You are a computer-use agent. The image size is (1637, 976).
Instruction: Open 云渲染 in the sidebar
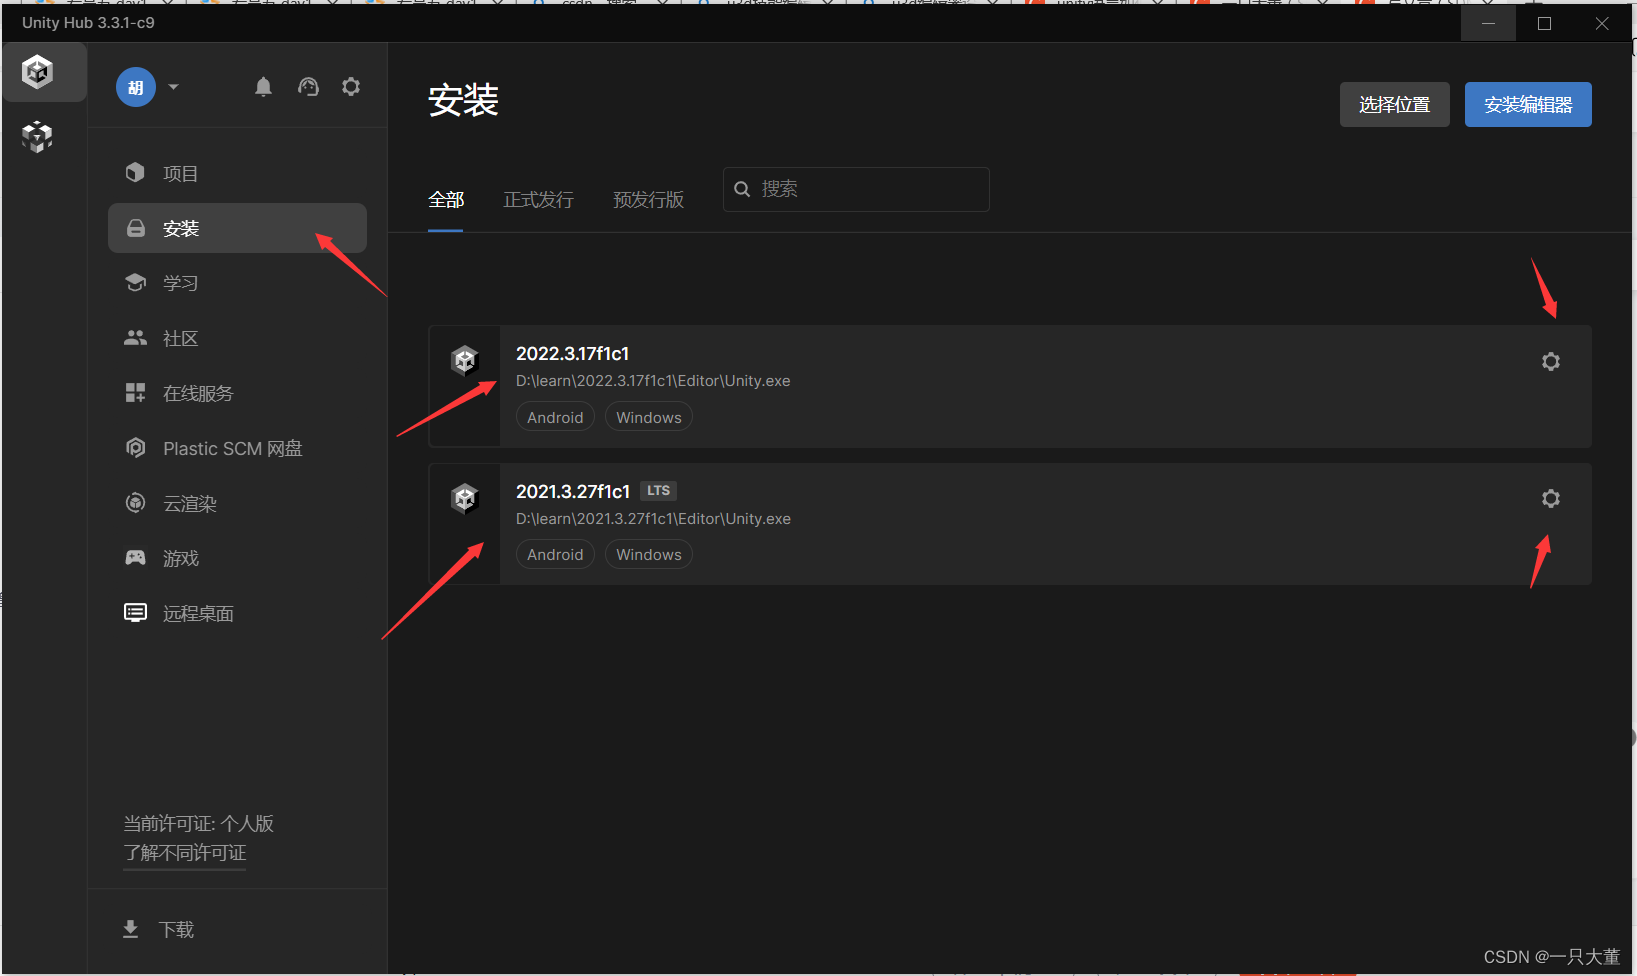pyautogui.click(x=237, y=503)
